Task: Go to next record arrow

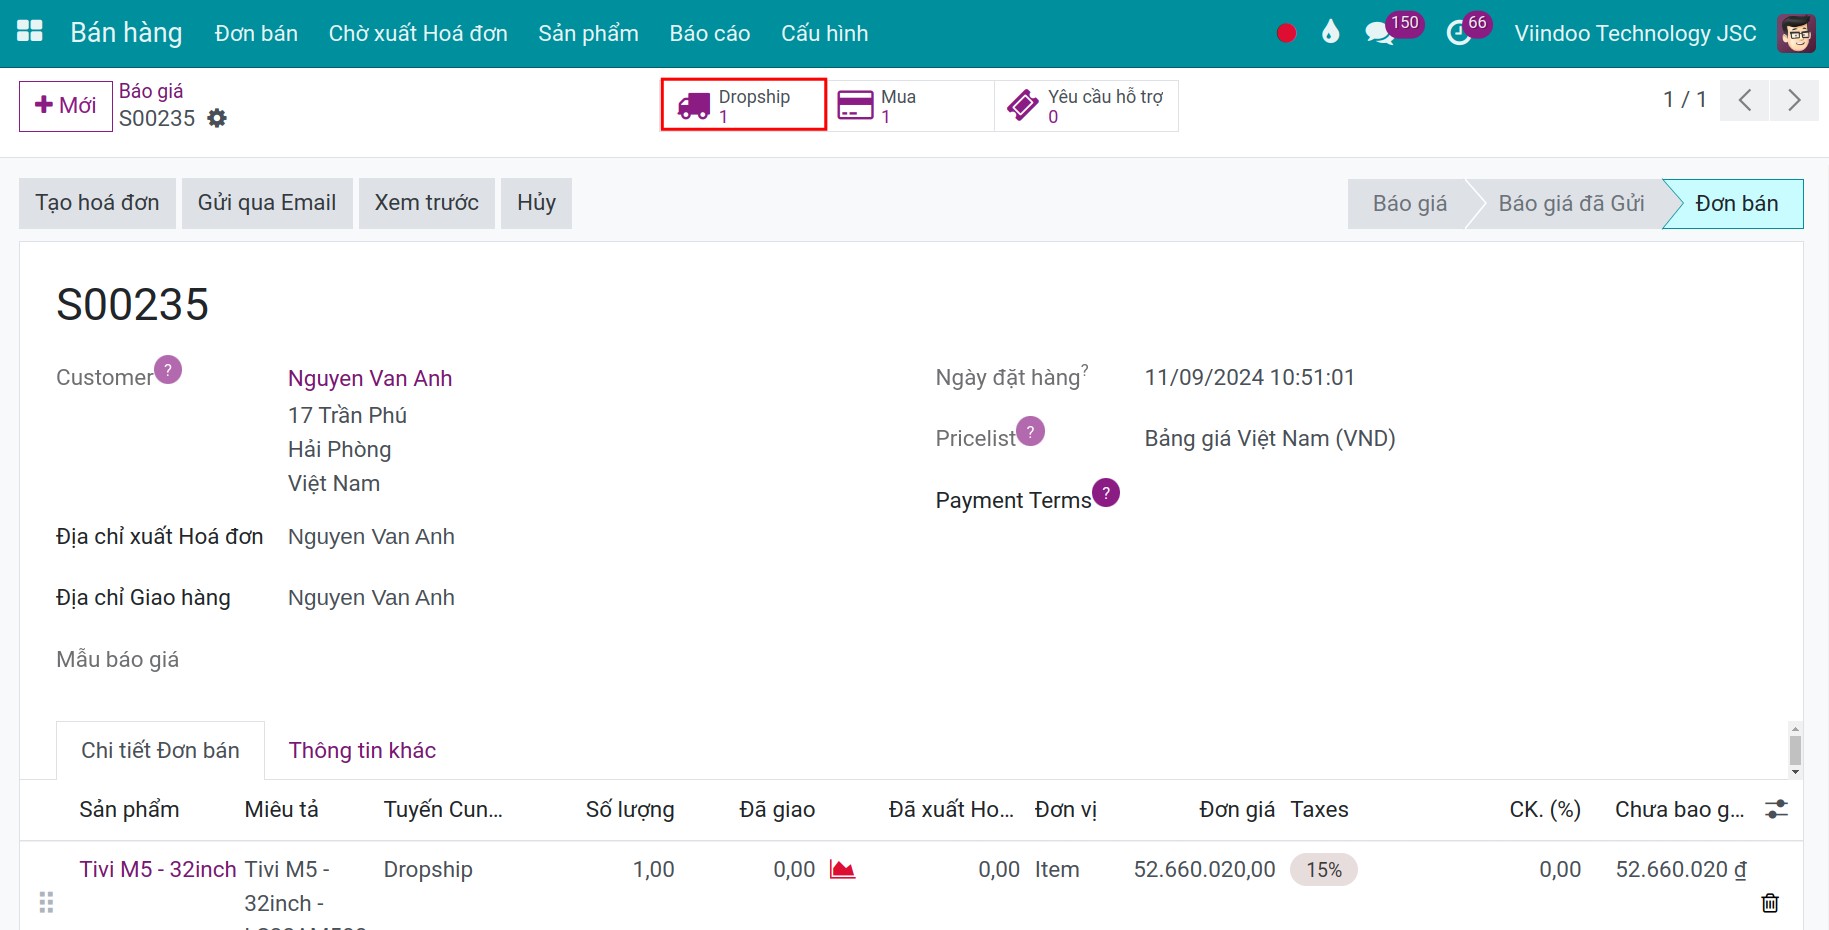Action: click(1794, 100)
